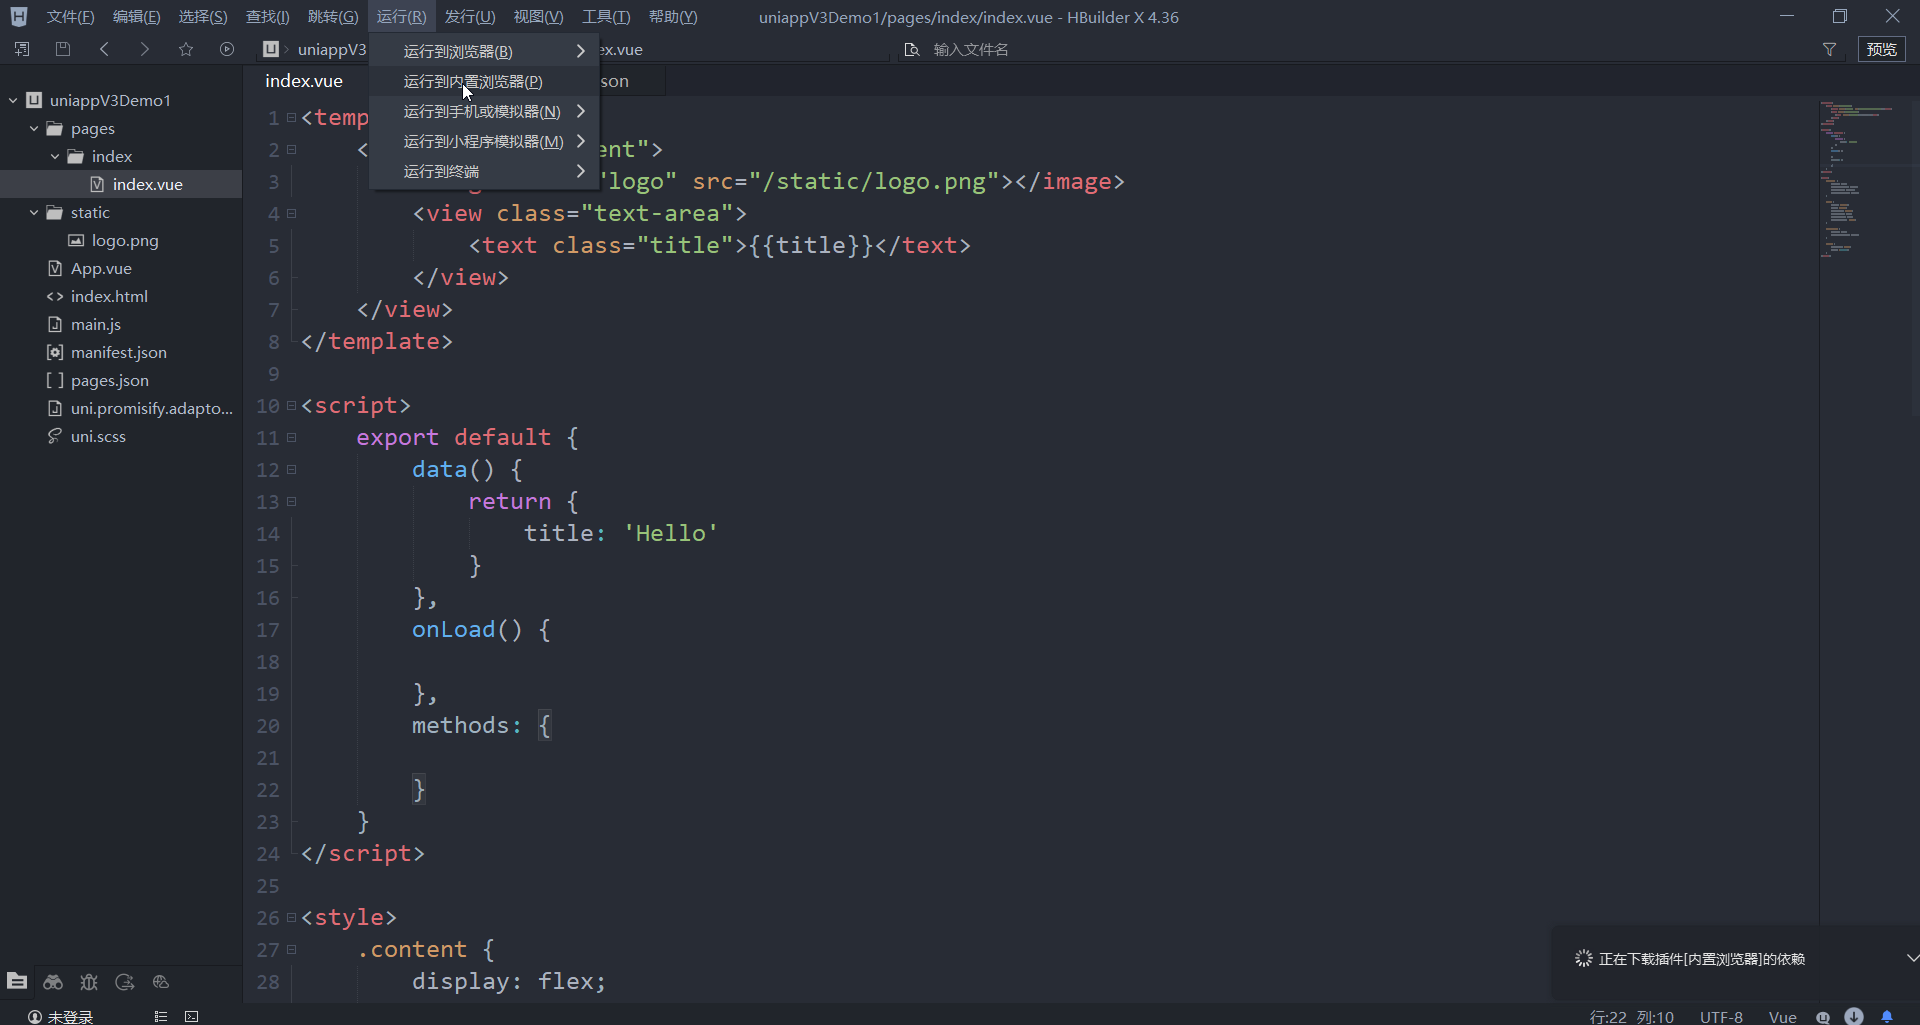Open pages.json in the file tree

(x=110, y=380)
